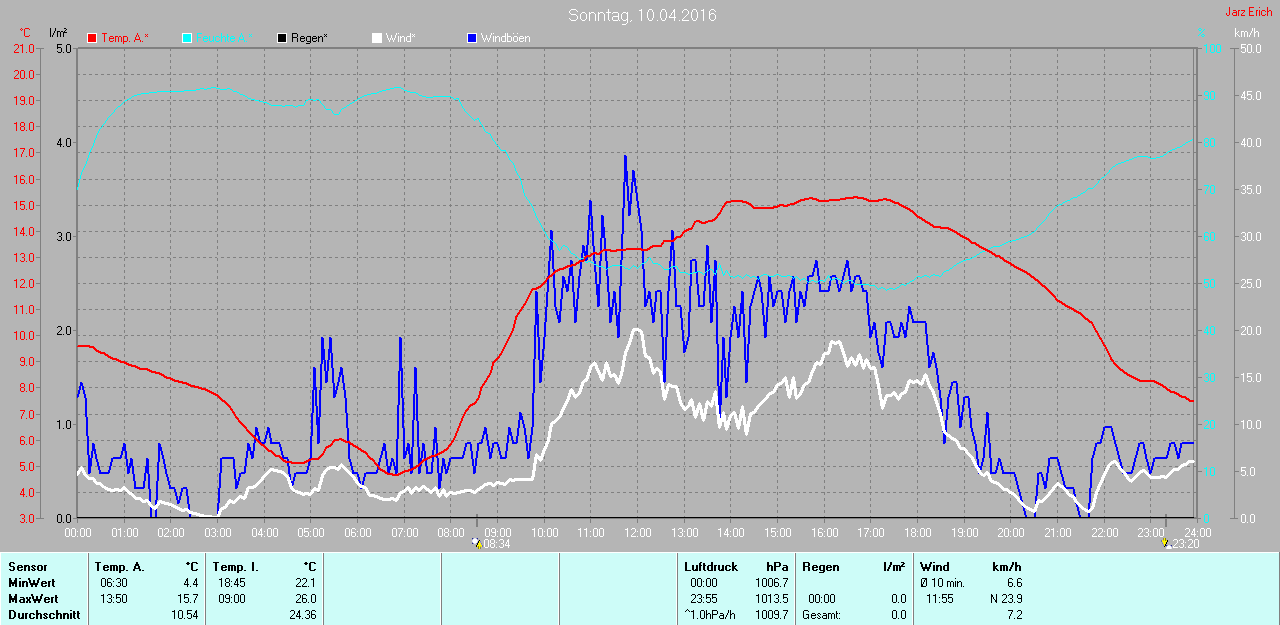Click the Luftdruck average '1009.7'
Screen dimensions: 1280x625
tap(770, 615)
